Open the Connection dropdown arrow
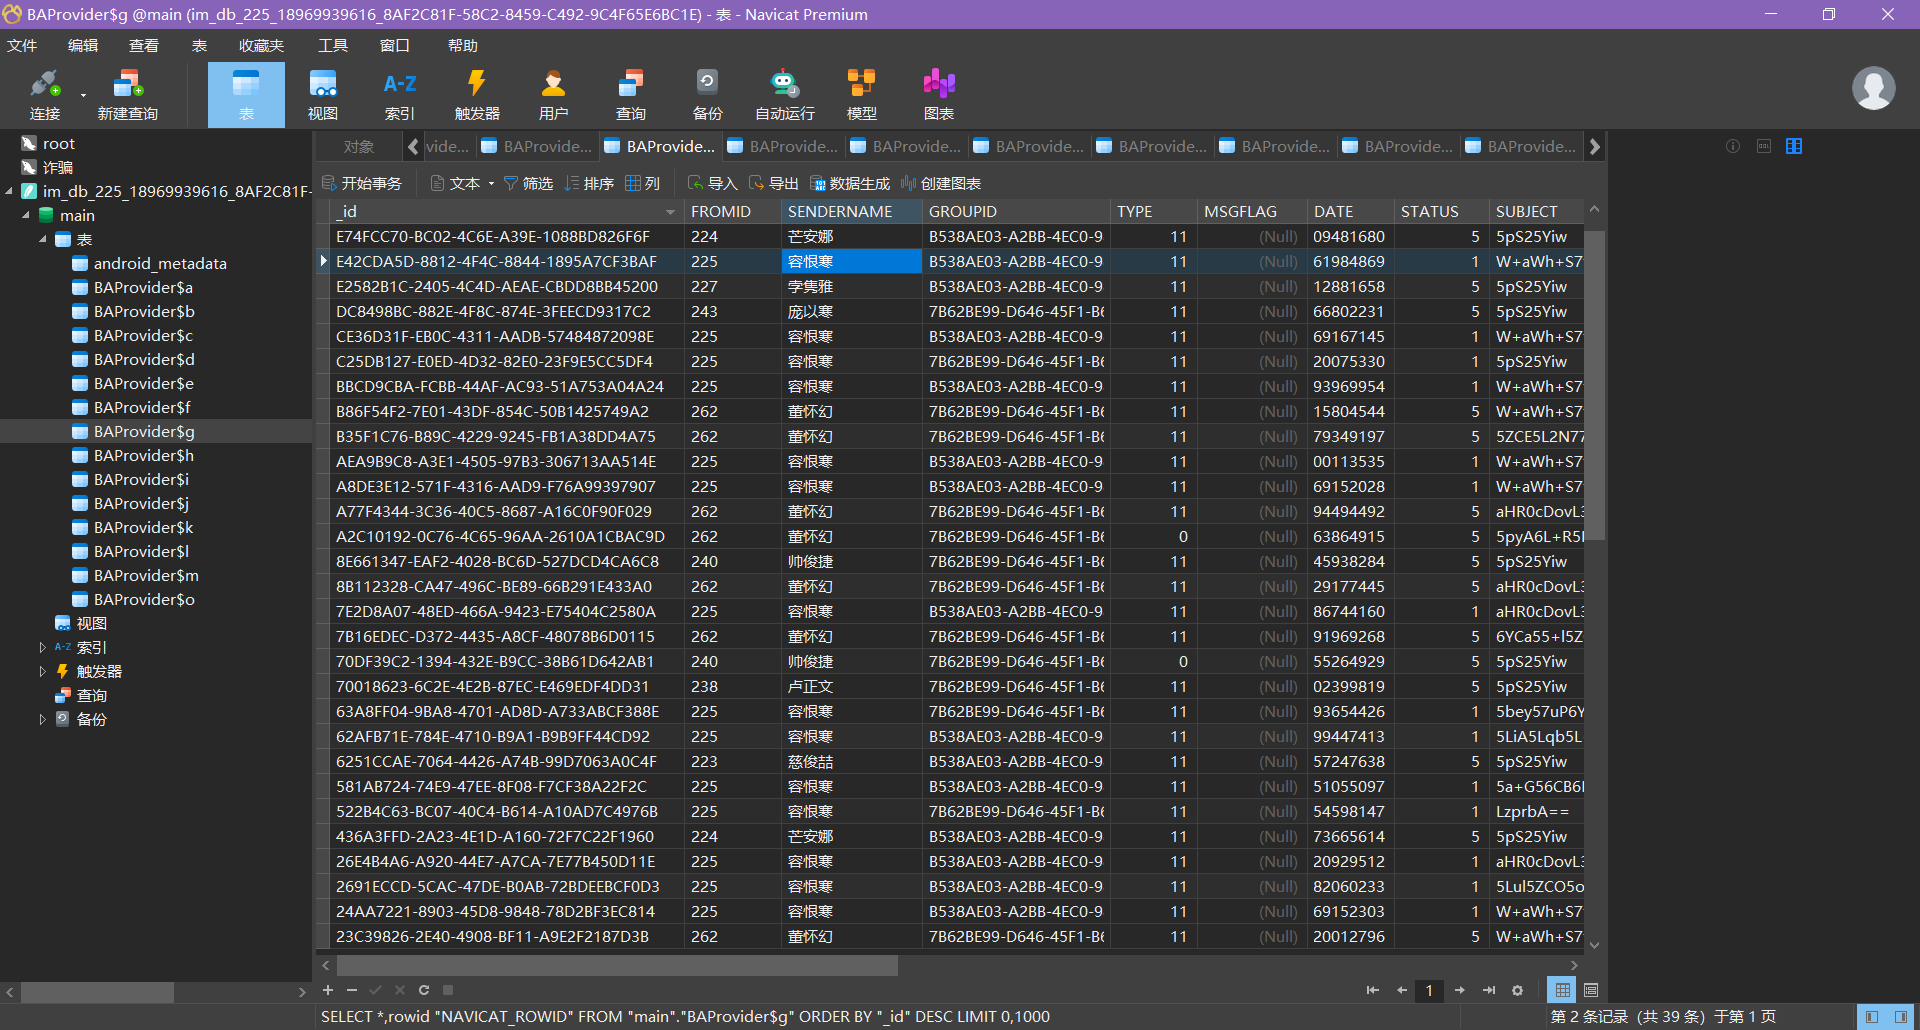 [83, 96]
